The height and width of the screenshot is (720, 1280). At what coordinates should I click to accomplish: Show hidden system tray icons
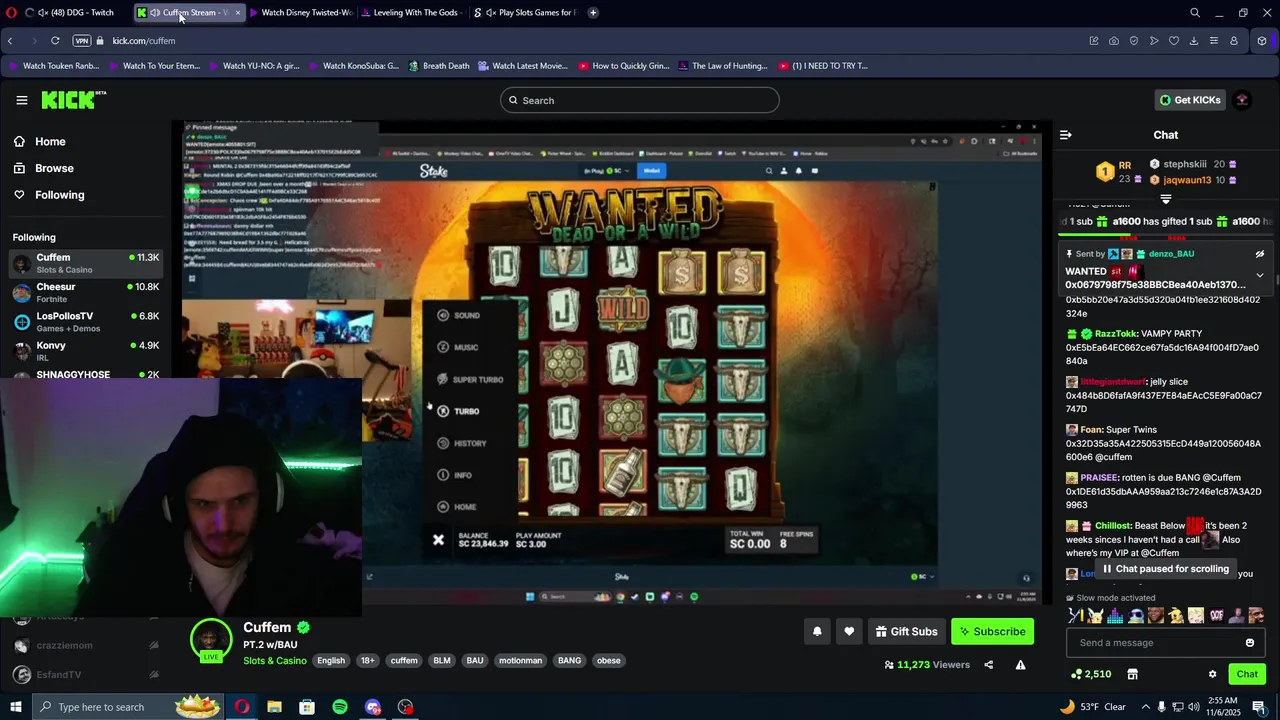[1146, 707]
